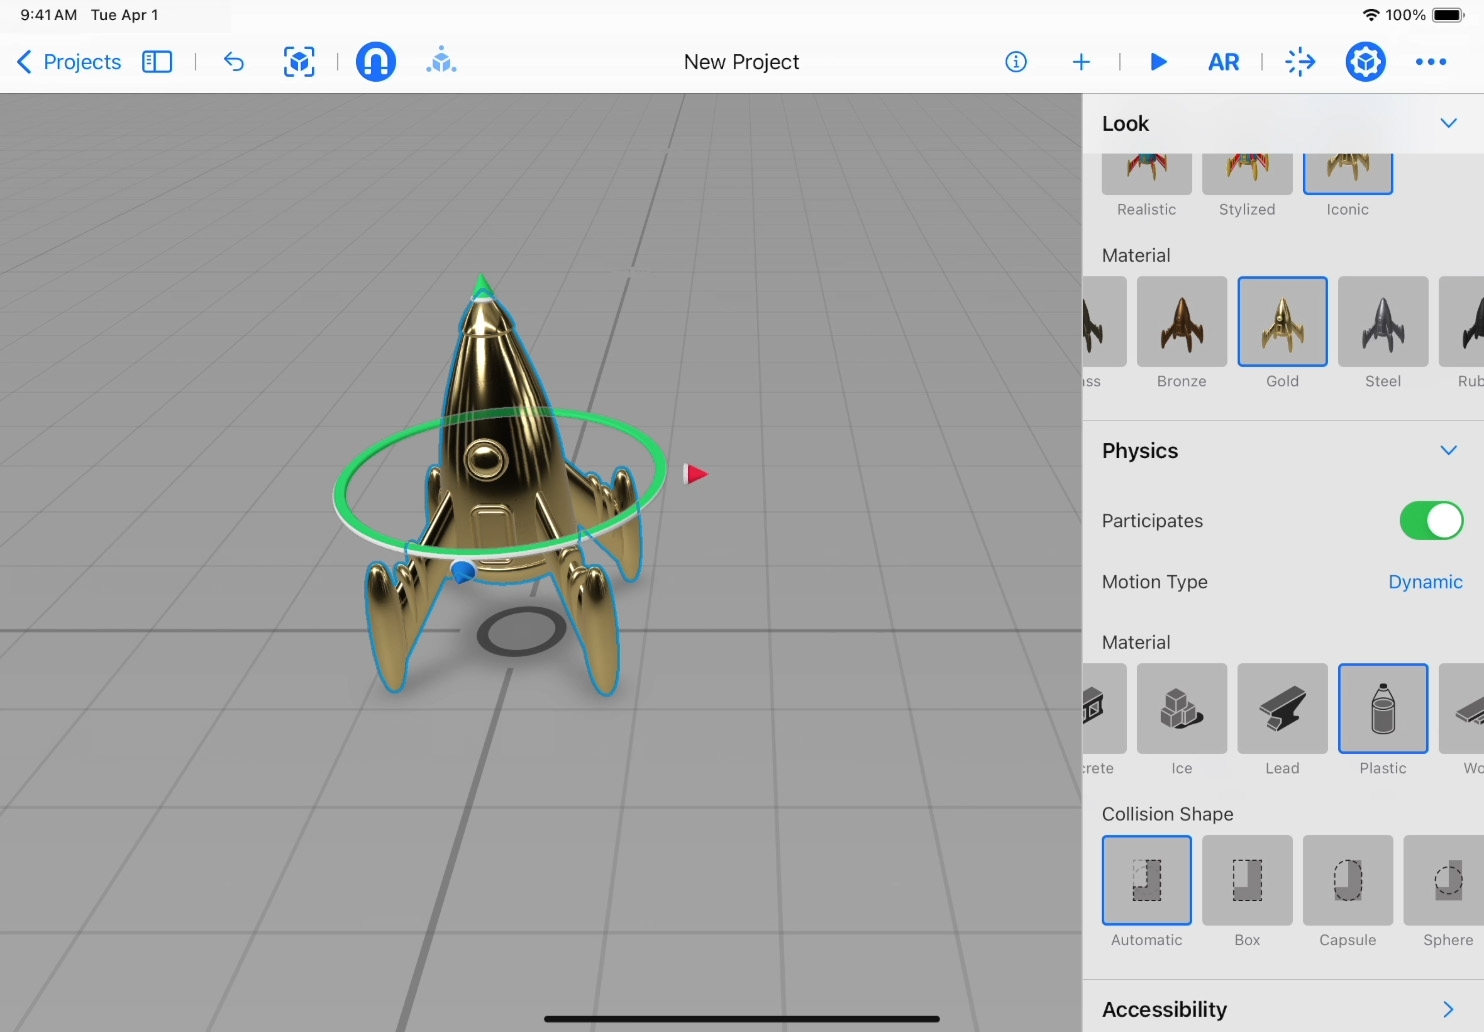Image resolution: width=1484 pixels, height=1032 pixels.
Task: Tap the plus add object icon
Action: click(x=1081, y=62)
